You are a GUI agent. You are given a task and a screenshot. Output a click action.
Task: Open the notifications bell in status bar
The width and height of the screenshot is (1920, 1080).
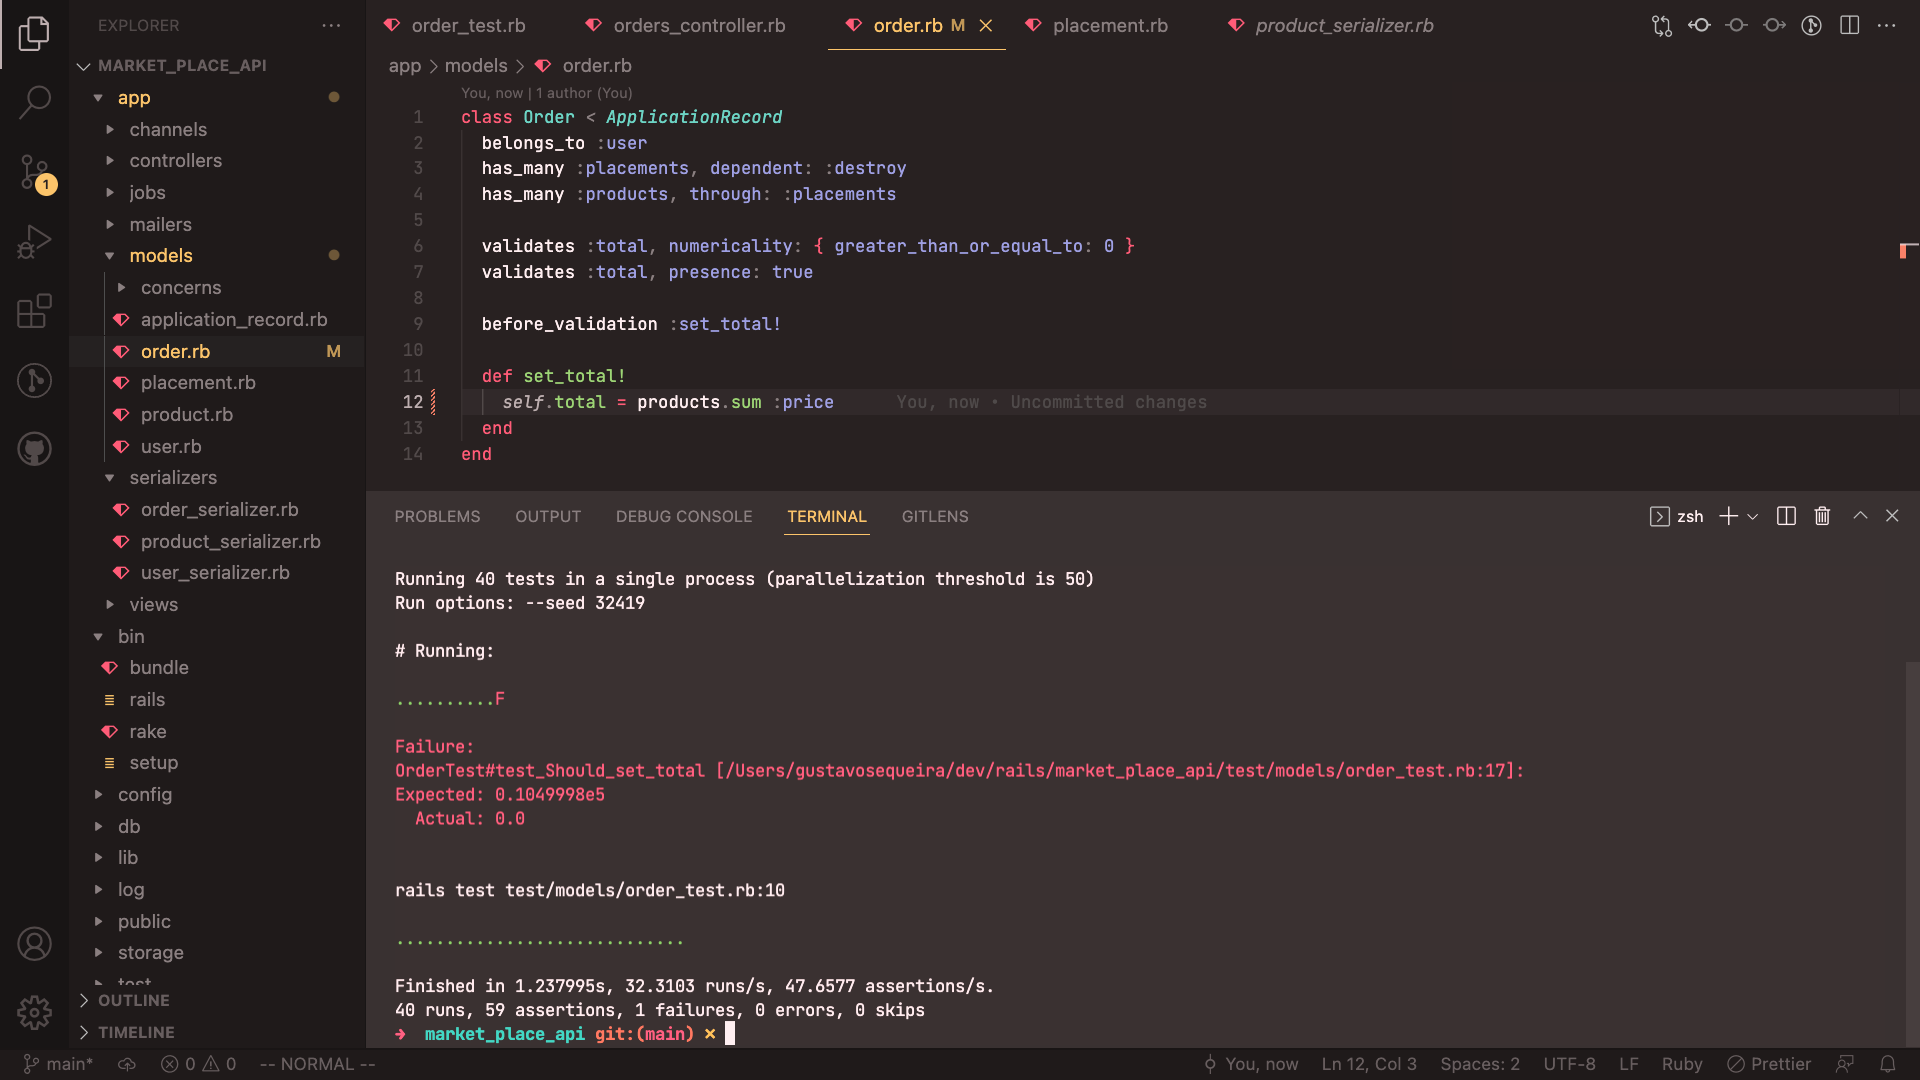pos(1887,1064)
